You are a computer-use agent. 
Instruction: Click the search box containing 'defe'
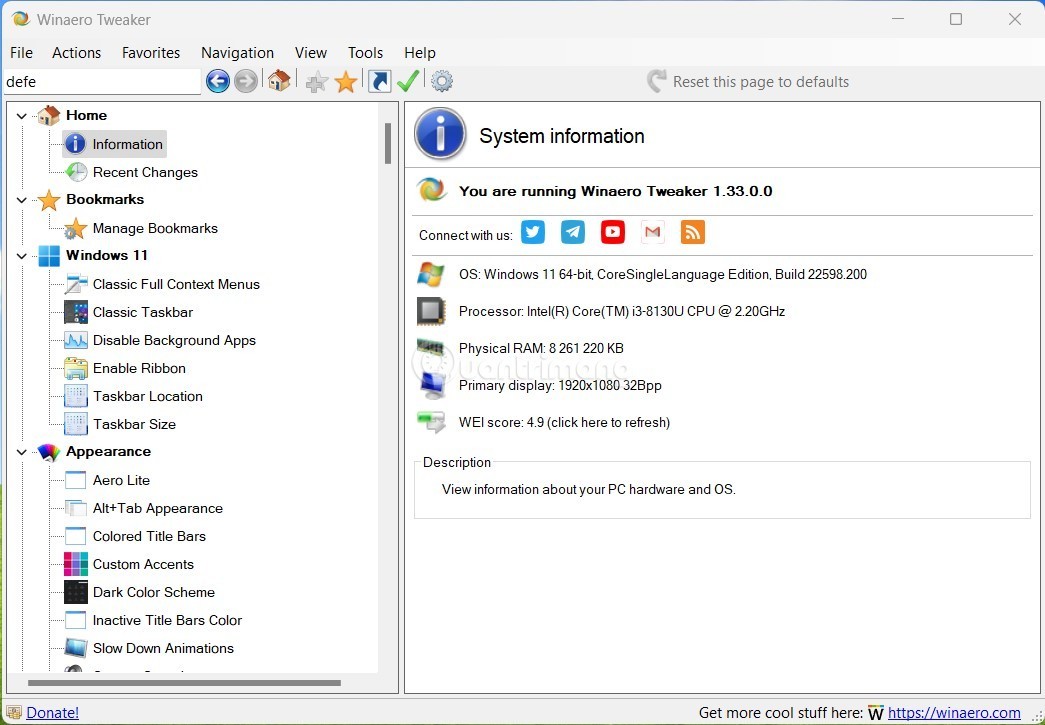click(101, 82)
